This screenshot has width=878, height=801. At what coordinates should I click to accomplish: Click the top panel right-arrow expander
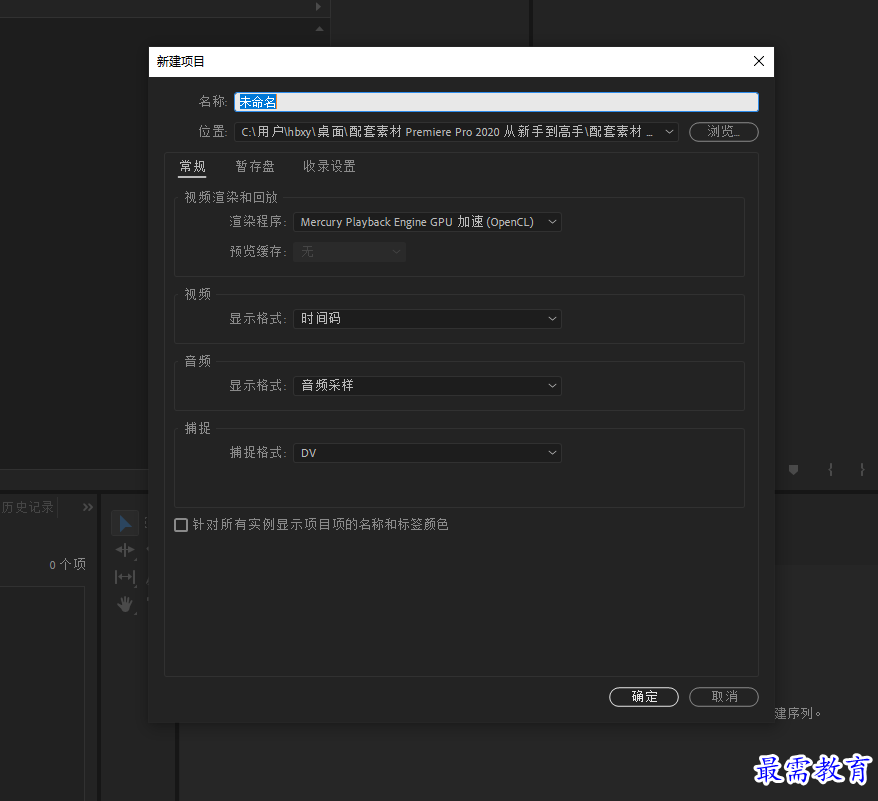point(318,7)
